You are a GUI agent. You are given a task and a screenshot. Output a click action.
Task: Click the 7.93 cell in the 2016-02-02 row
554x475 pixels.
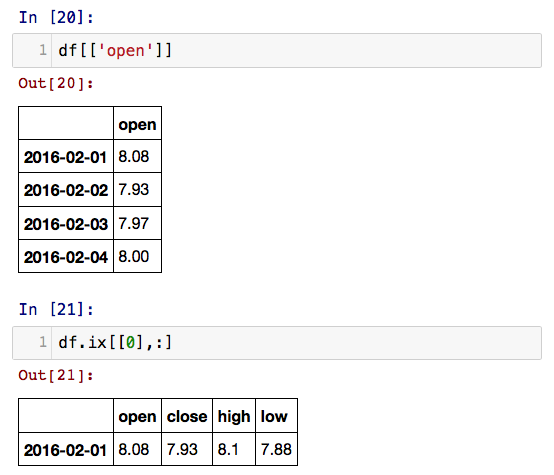137,190
